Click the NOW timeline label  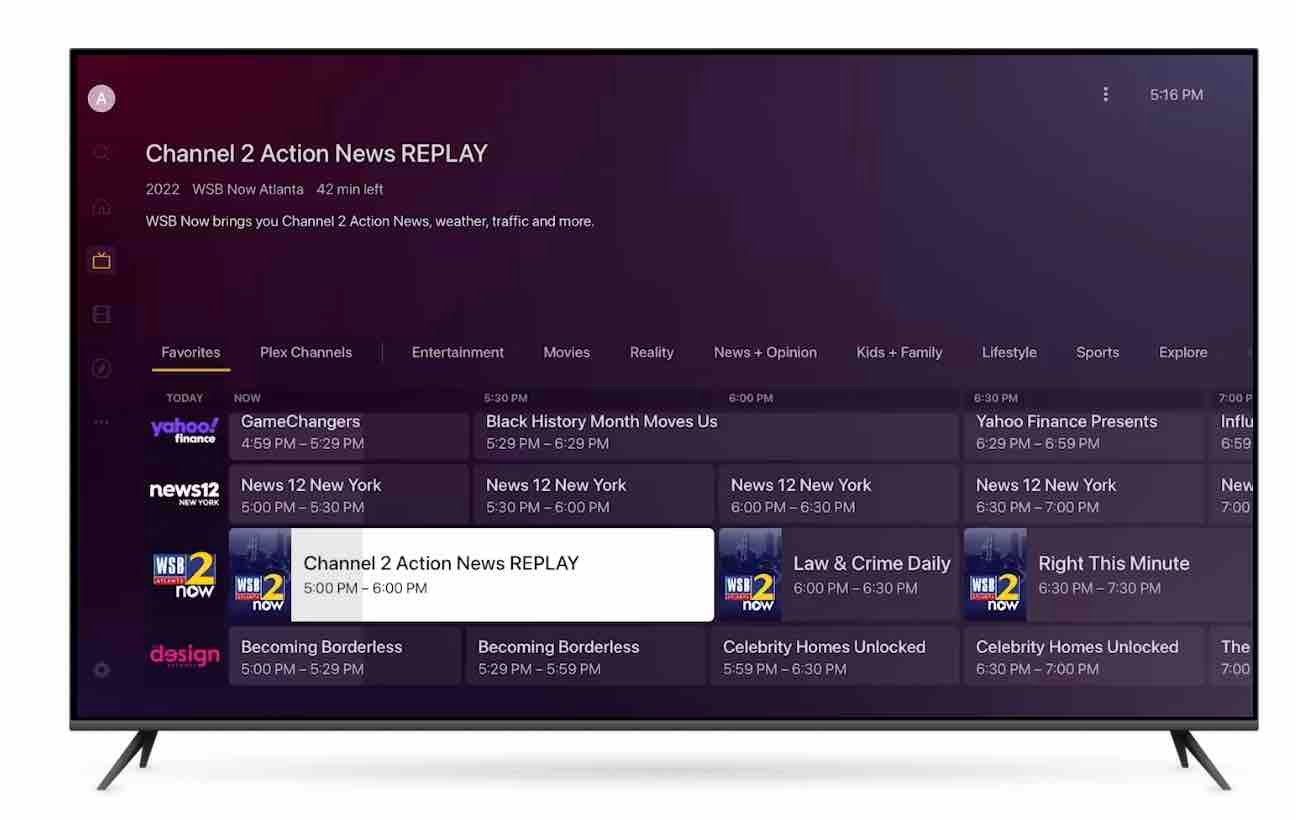click(x=247, y=398)
